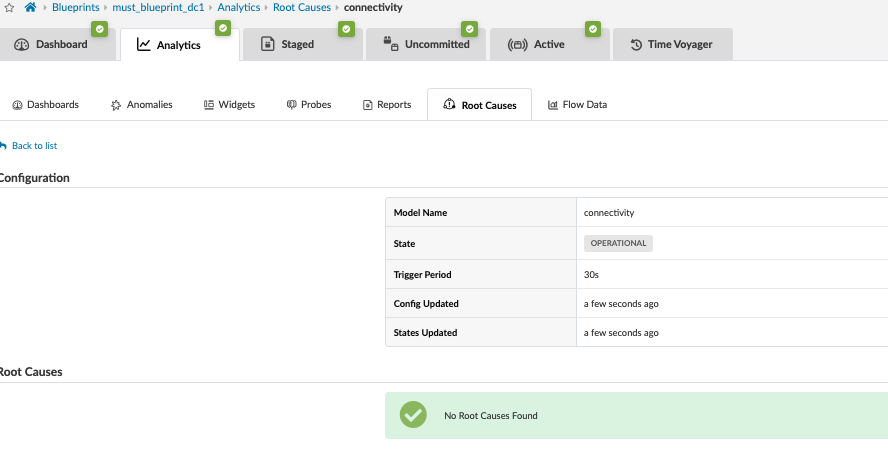
Task: Open Blueprints breadcrumb link
Action: coord(75,7)
